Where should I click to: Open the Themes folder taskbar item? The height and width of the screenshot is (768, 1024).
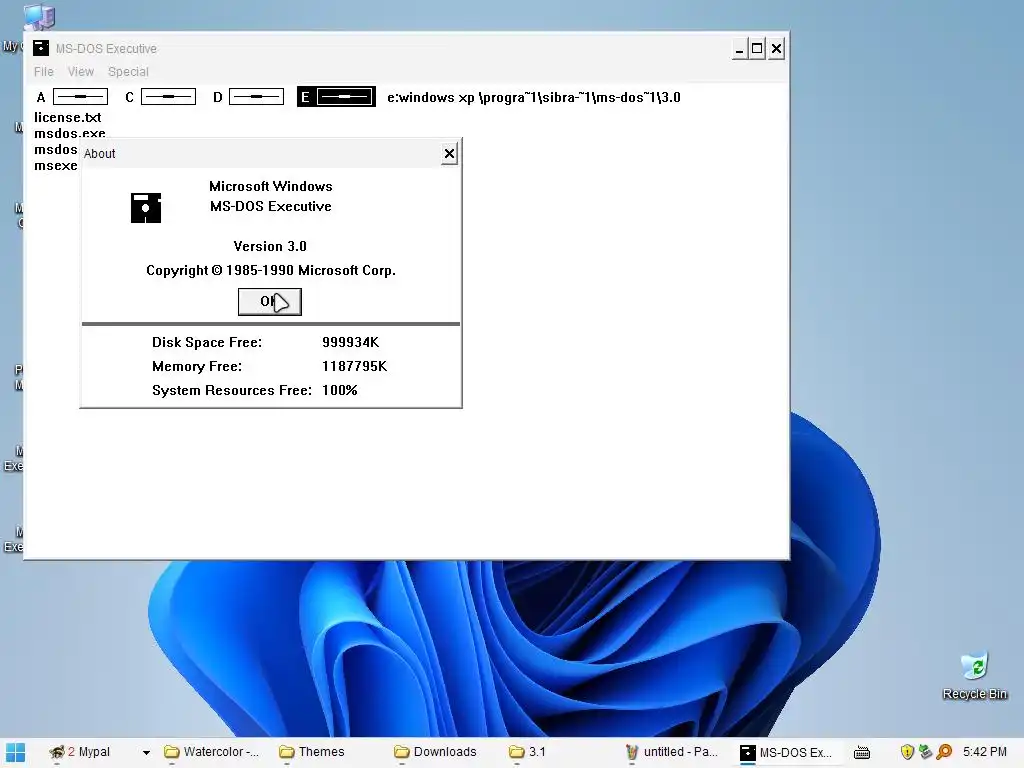point(312,752)
